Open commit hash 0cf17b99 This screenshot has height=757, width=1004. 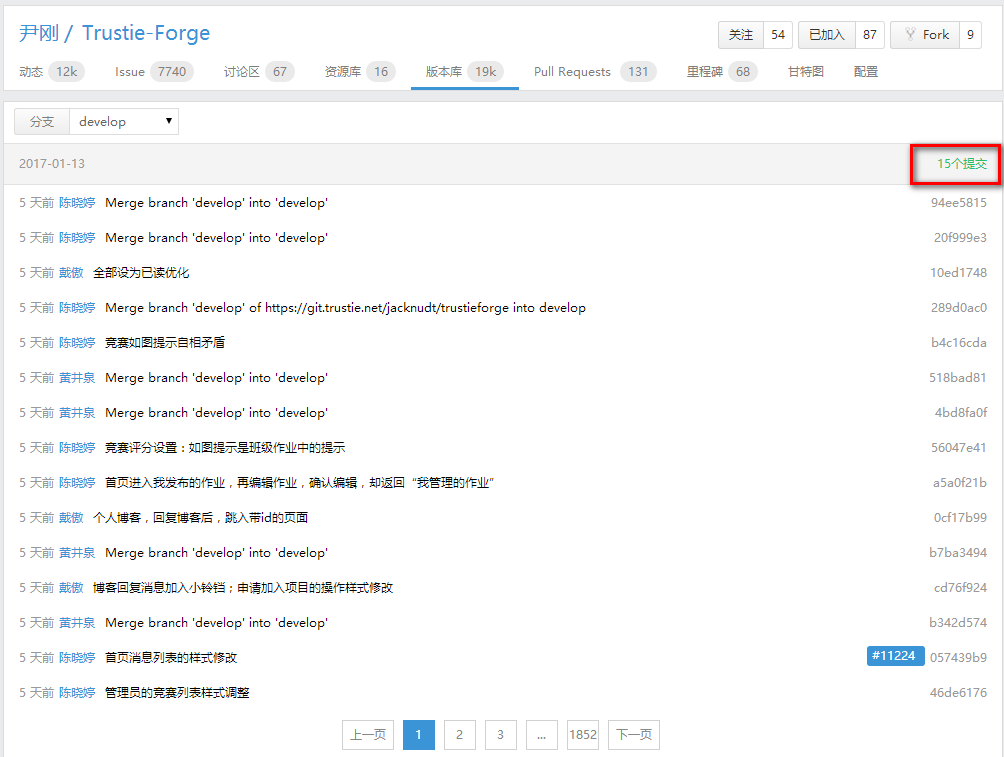[x=960, y=517]
